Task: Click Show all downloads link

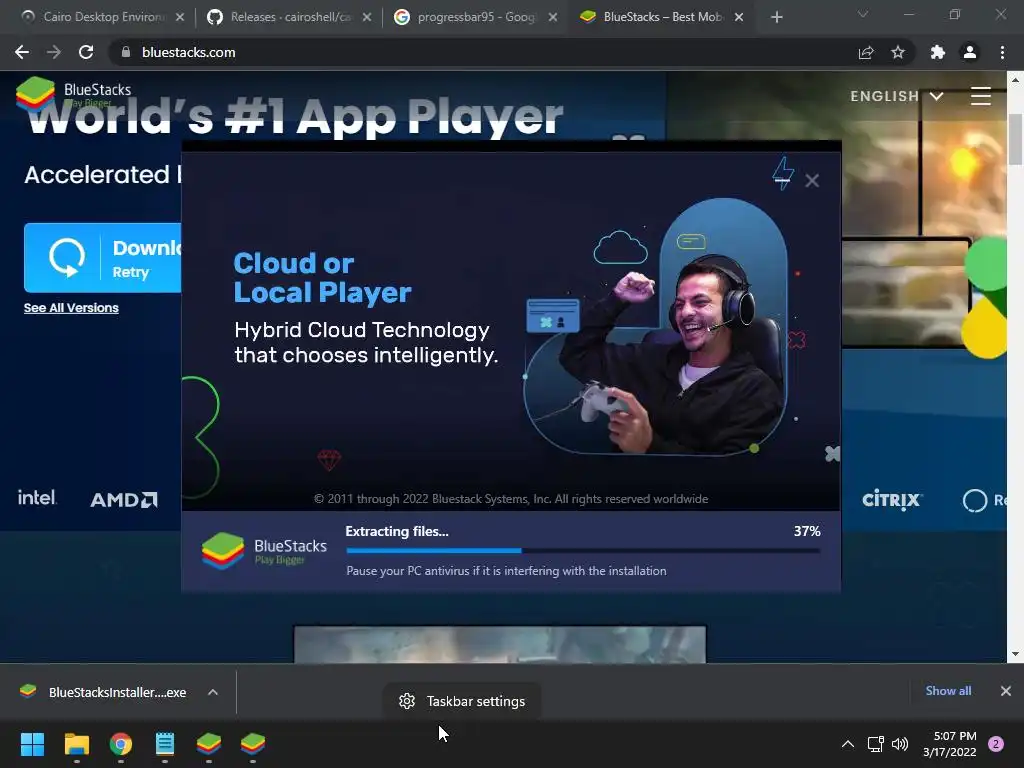Action: [x=948, y=690]
